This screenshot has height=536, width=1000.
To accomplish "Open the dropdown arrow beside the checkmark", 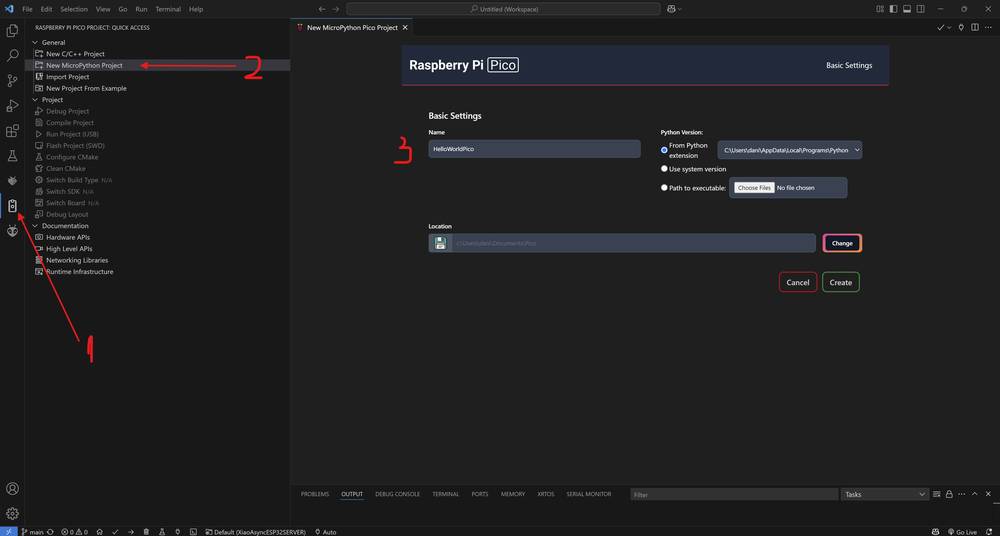I will pos(950,27).
